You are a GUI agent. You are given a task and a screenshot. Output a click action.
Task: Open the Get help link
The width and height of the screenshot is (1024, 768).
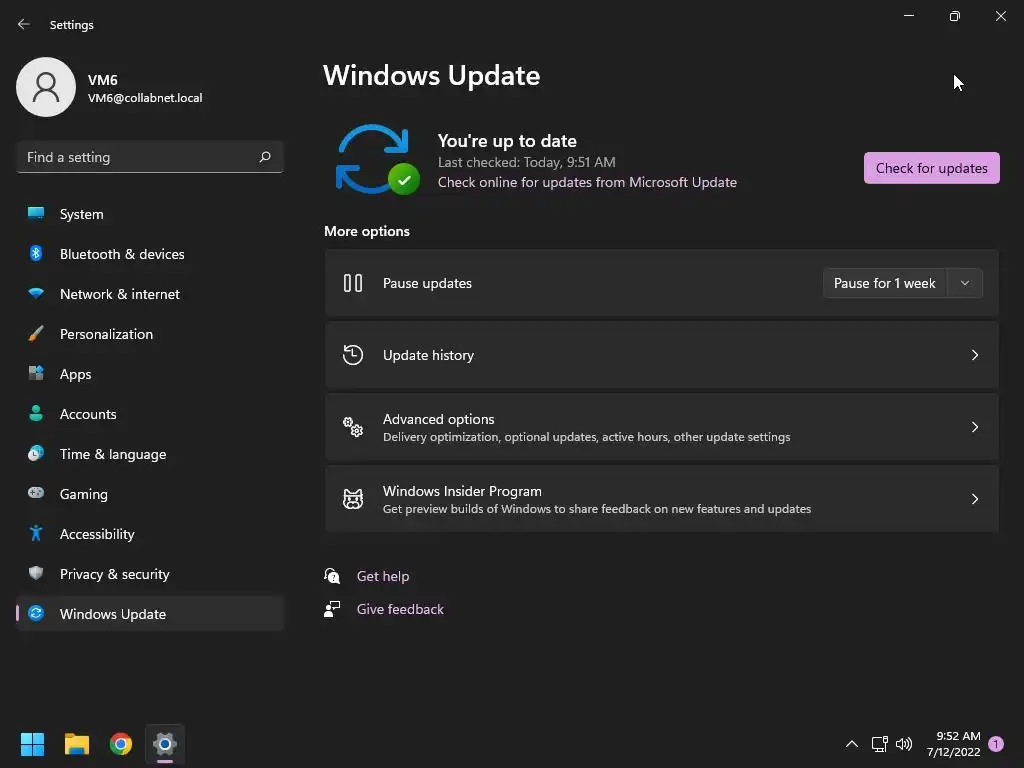tap(383, 576)
